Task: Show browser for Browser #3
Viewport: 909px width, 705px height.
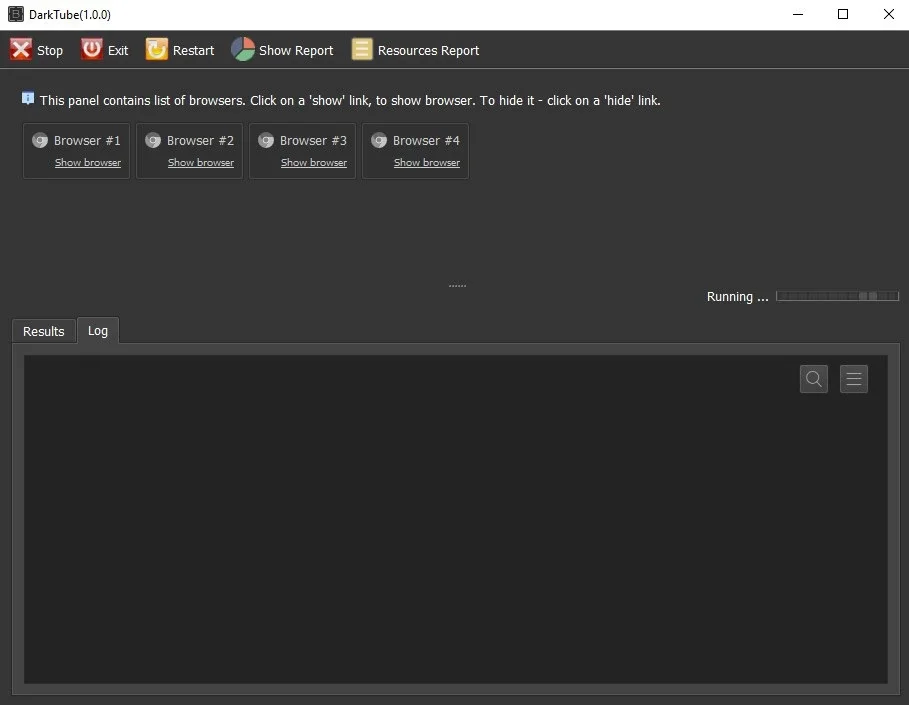Action: click(x=314, y=163)
